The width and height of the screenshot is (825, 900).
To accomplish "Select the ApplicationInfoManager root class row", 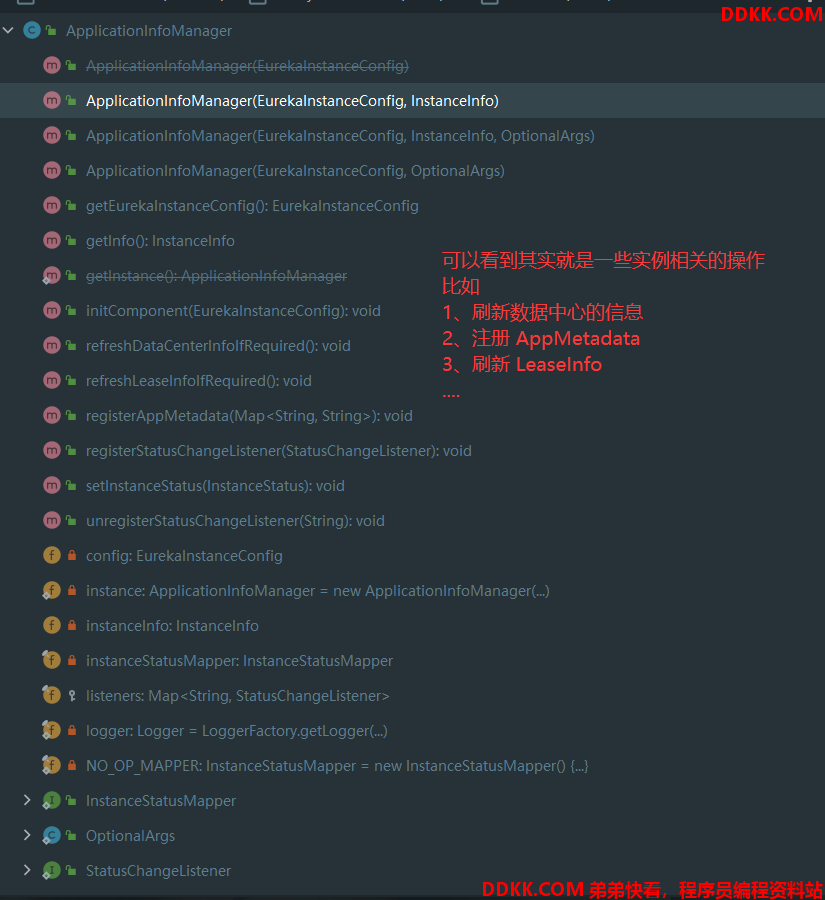I will point(412,30).
